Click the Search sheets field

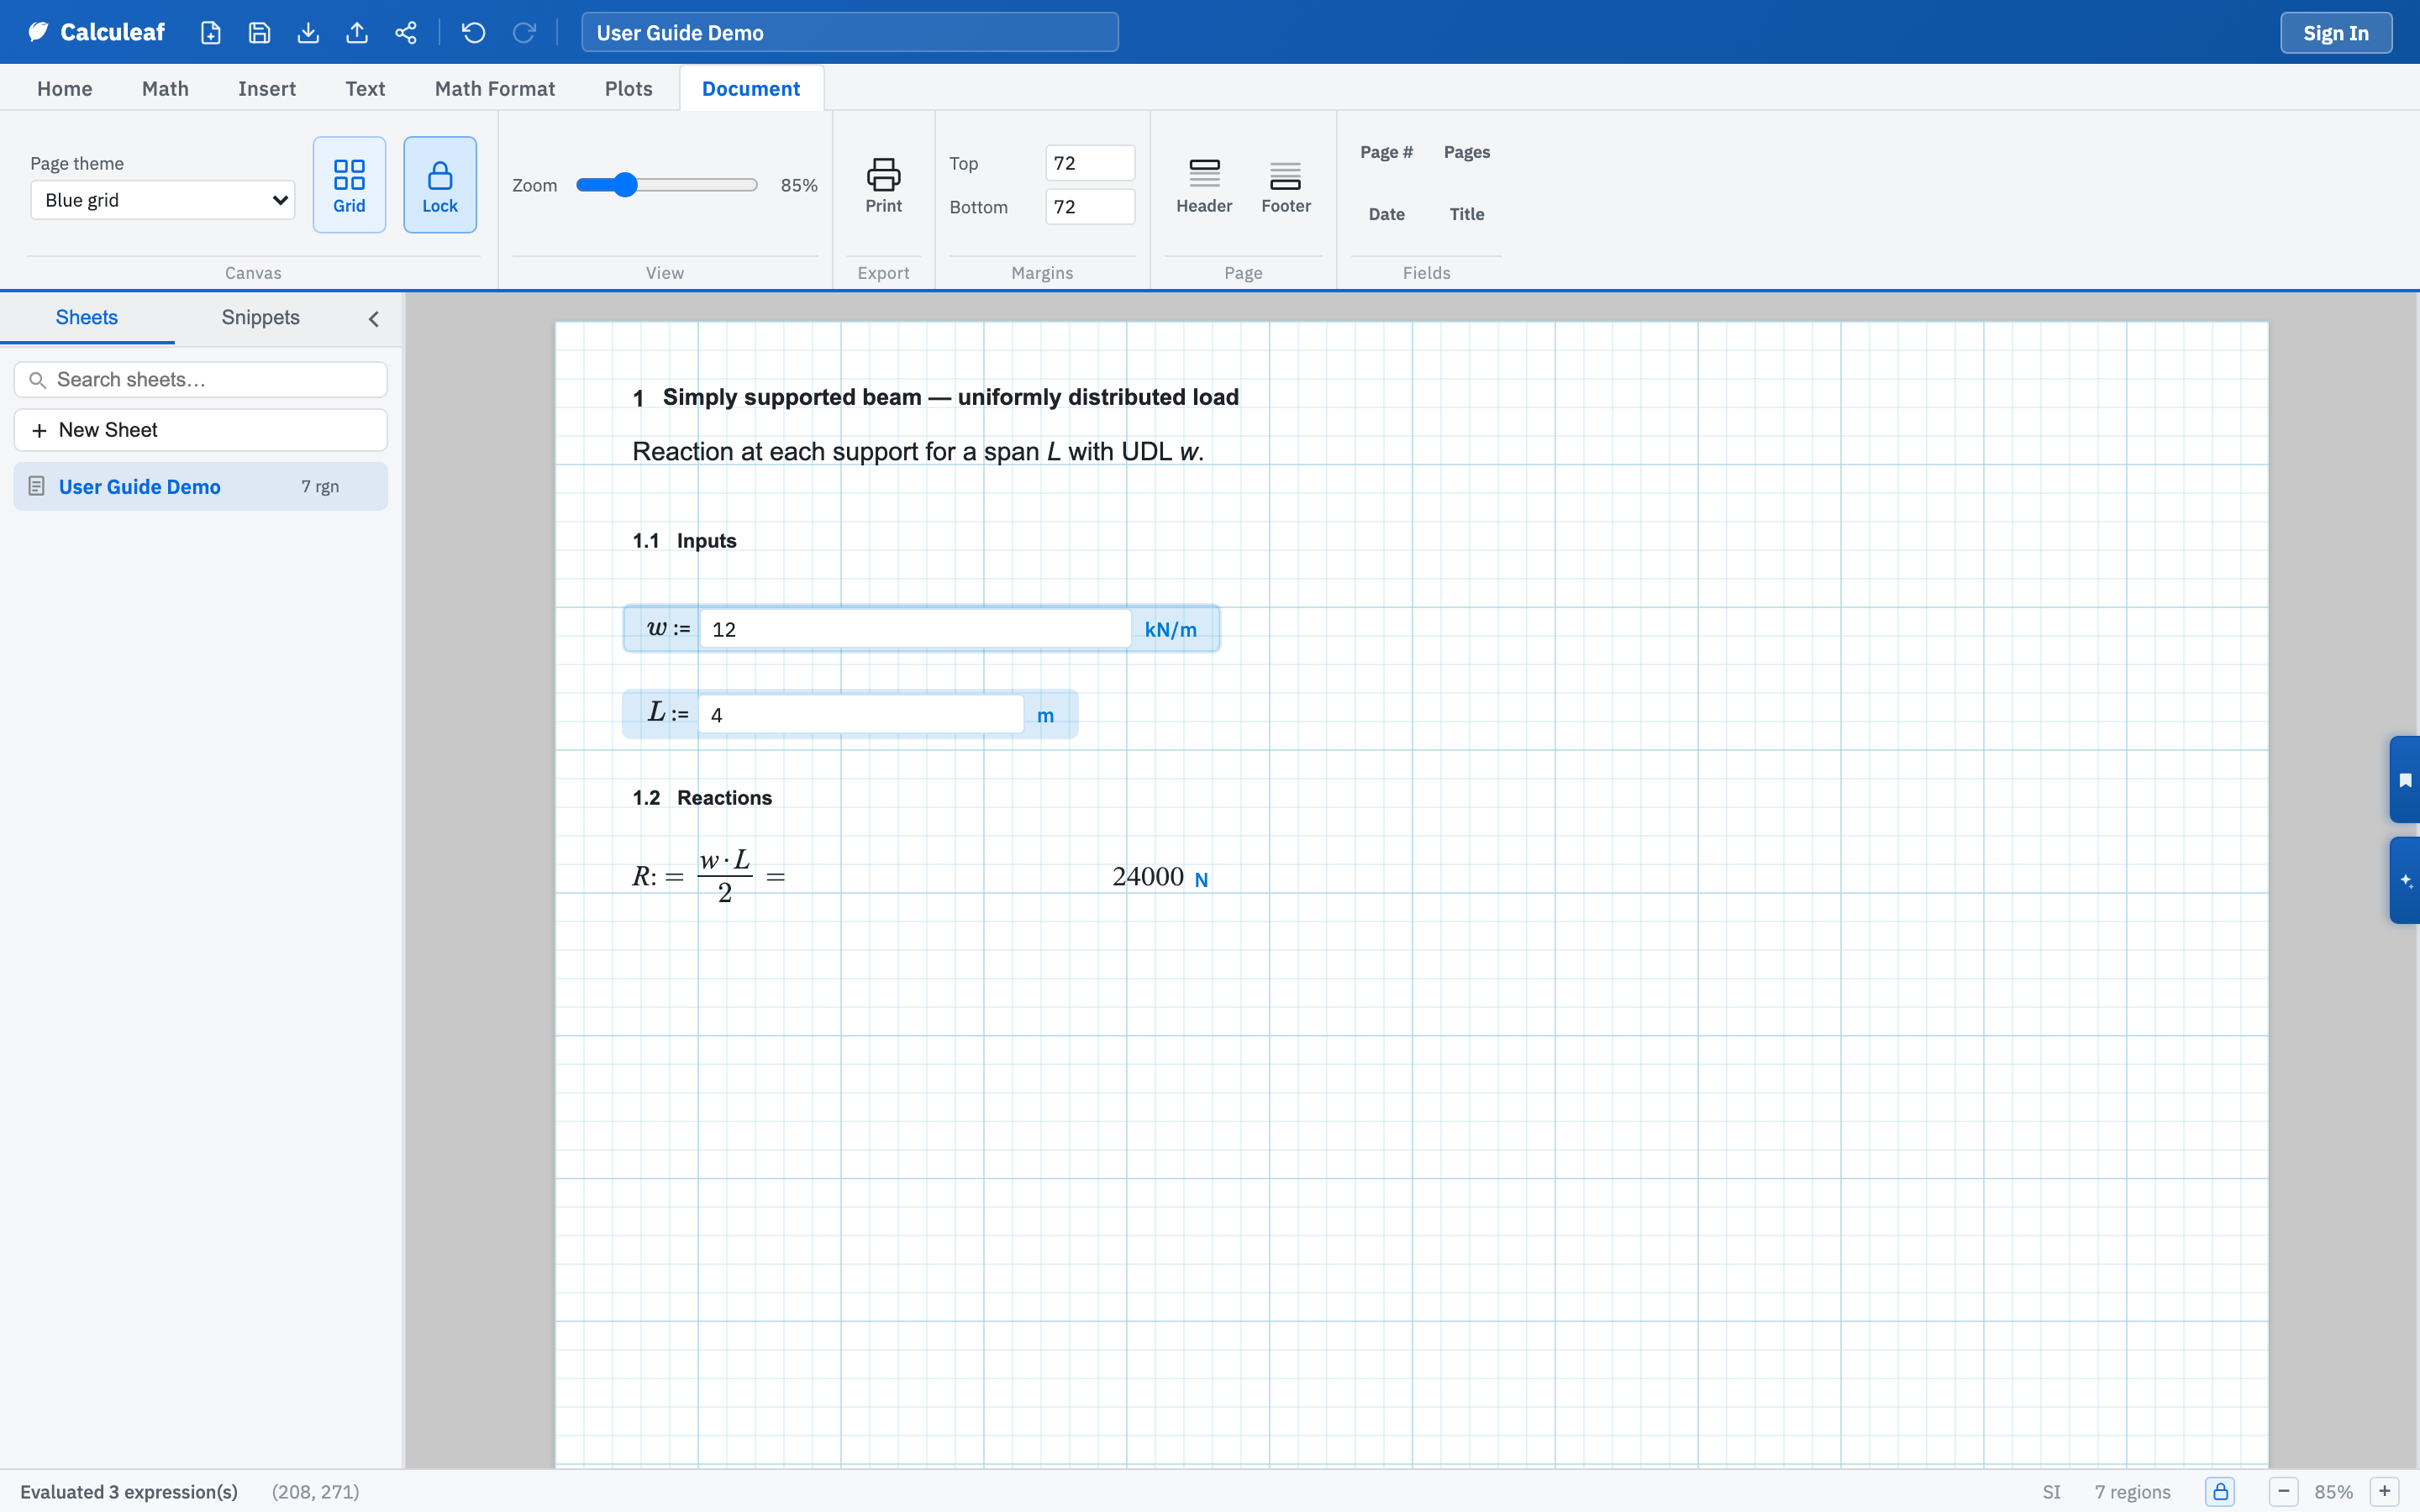point(201,380)
